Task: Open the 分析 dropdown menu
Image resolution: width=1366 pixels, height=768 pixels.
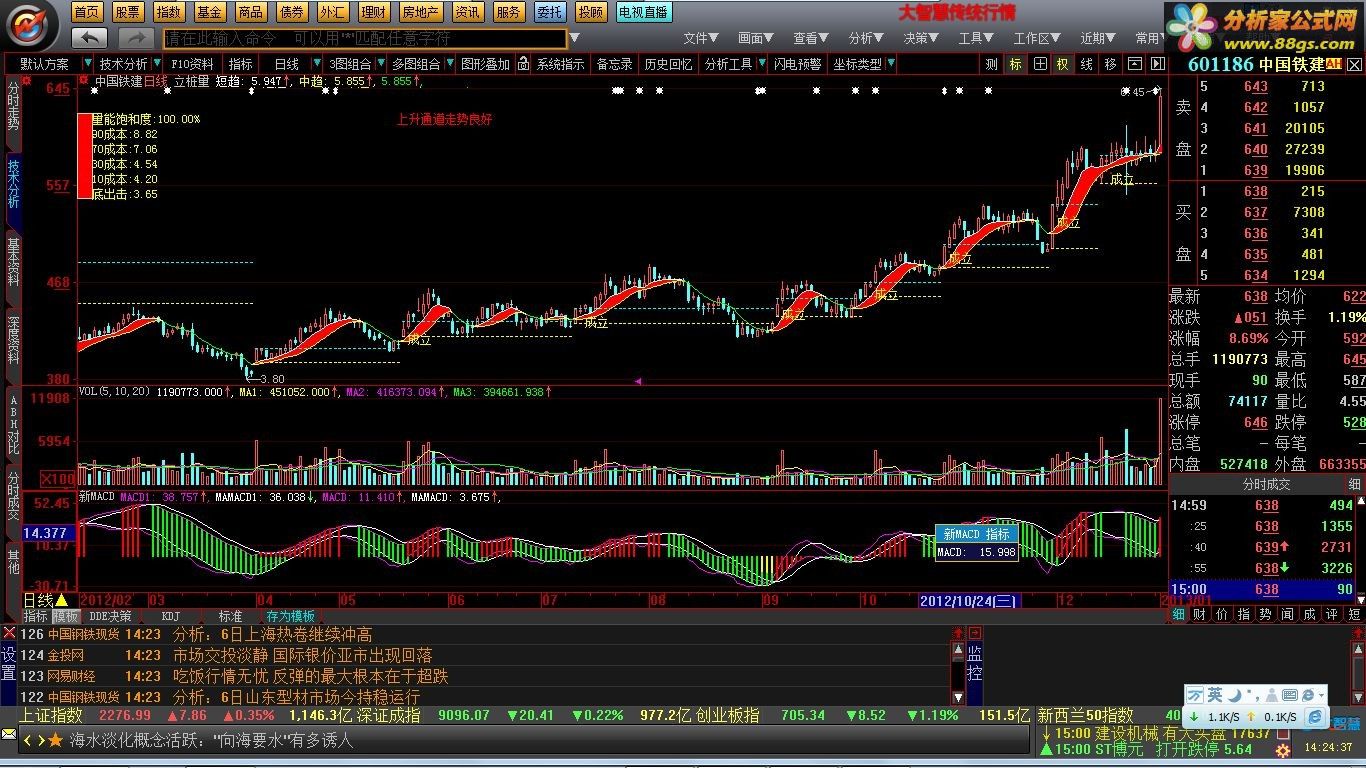Action: coord(866,38)
